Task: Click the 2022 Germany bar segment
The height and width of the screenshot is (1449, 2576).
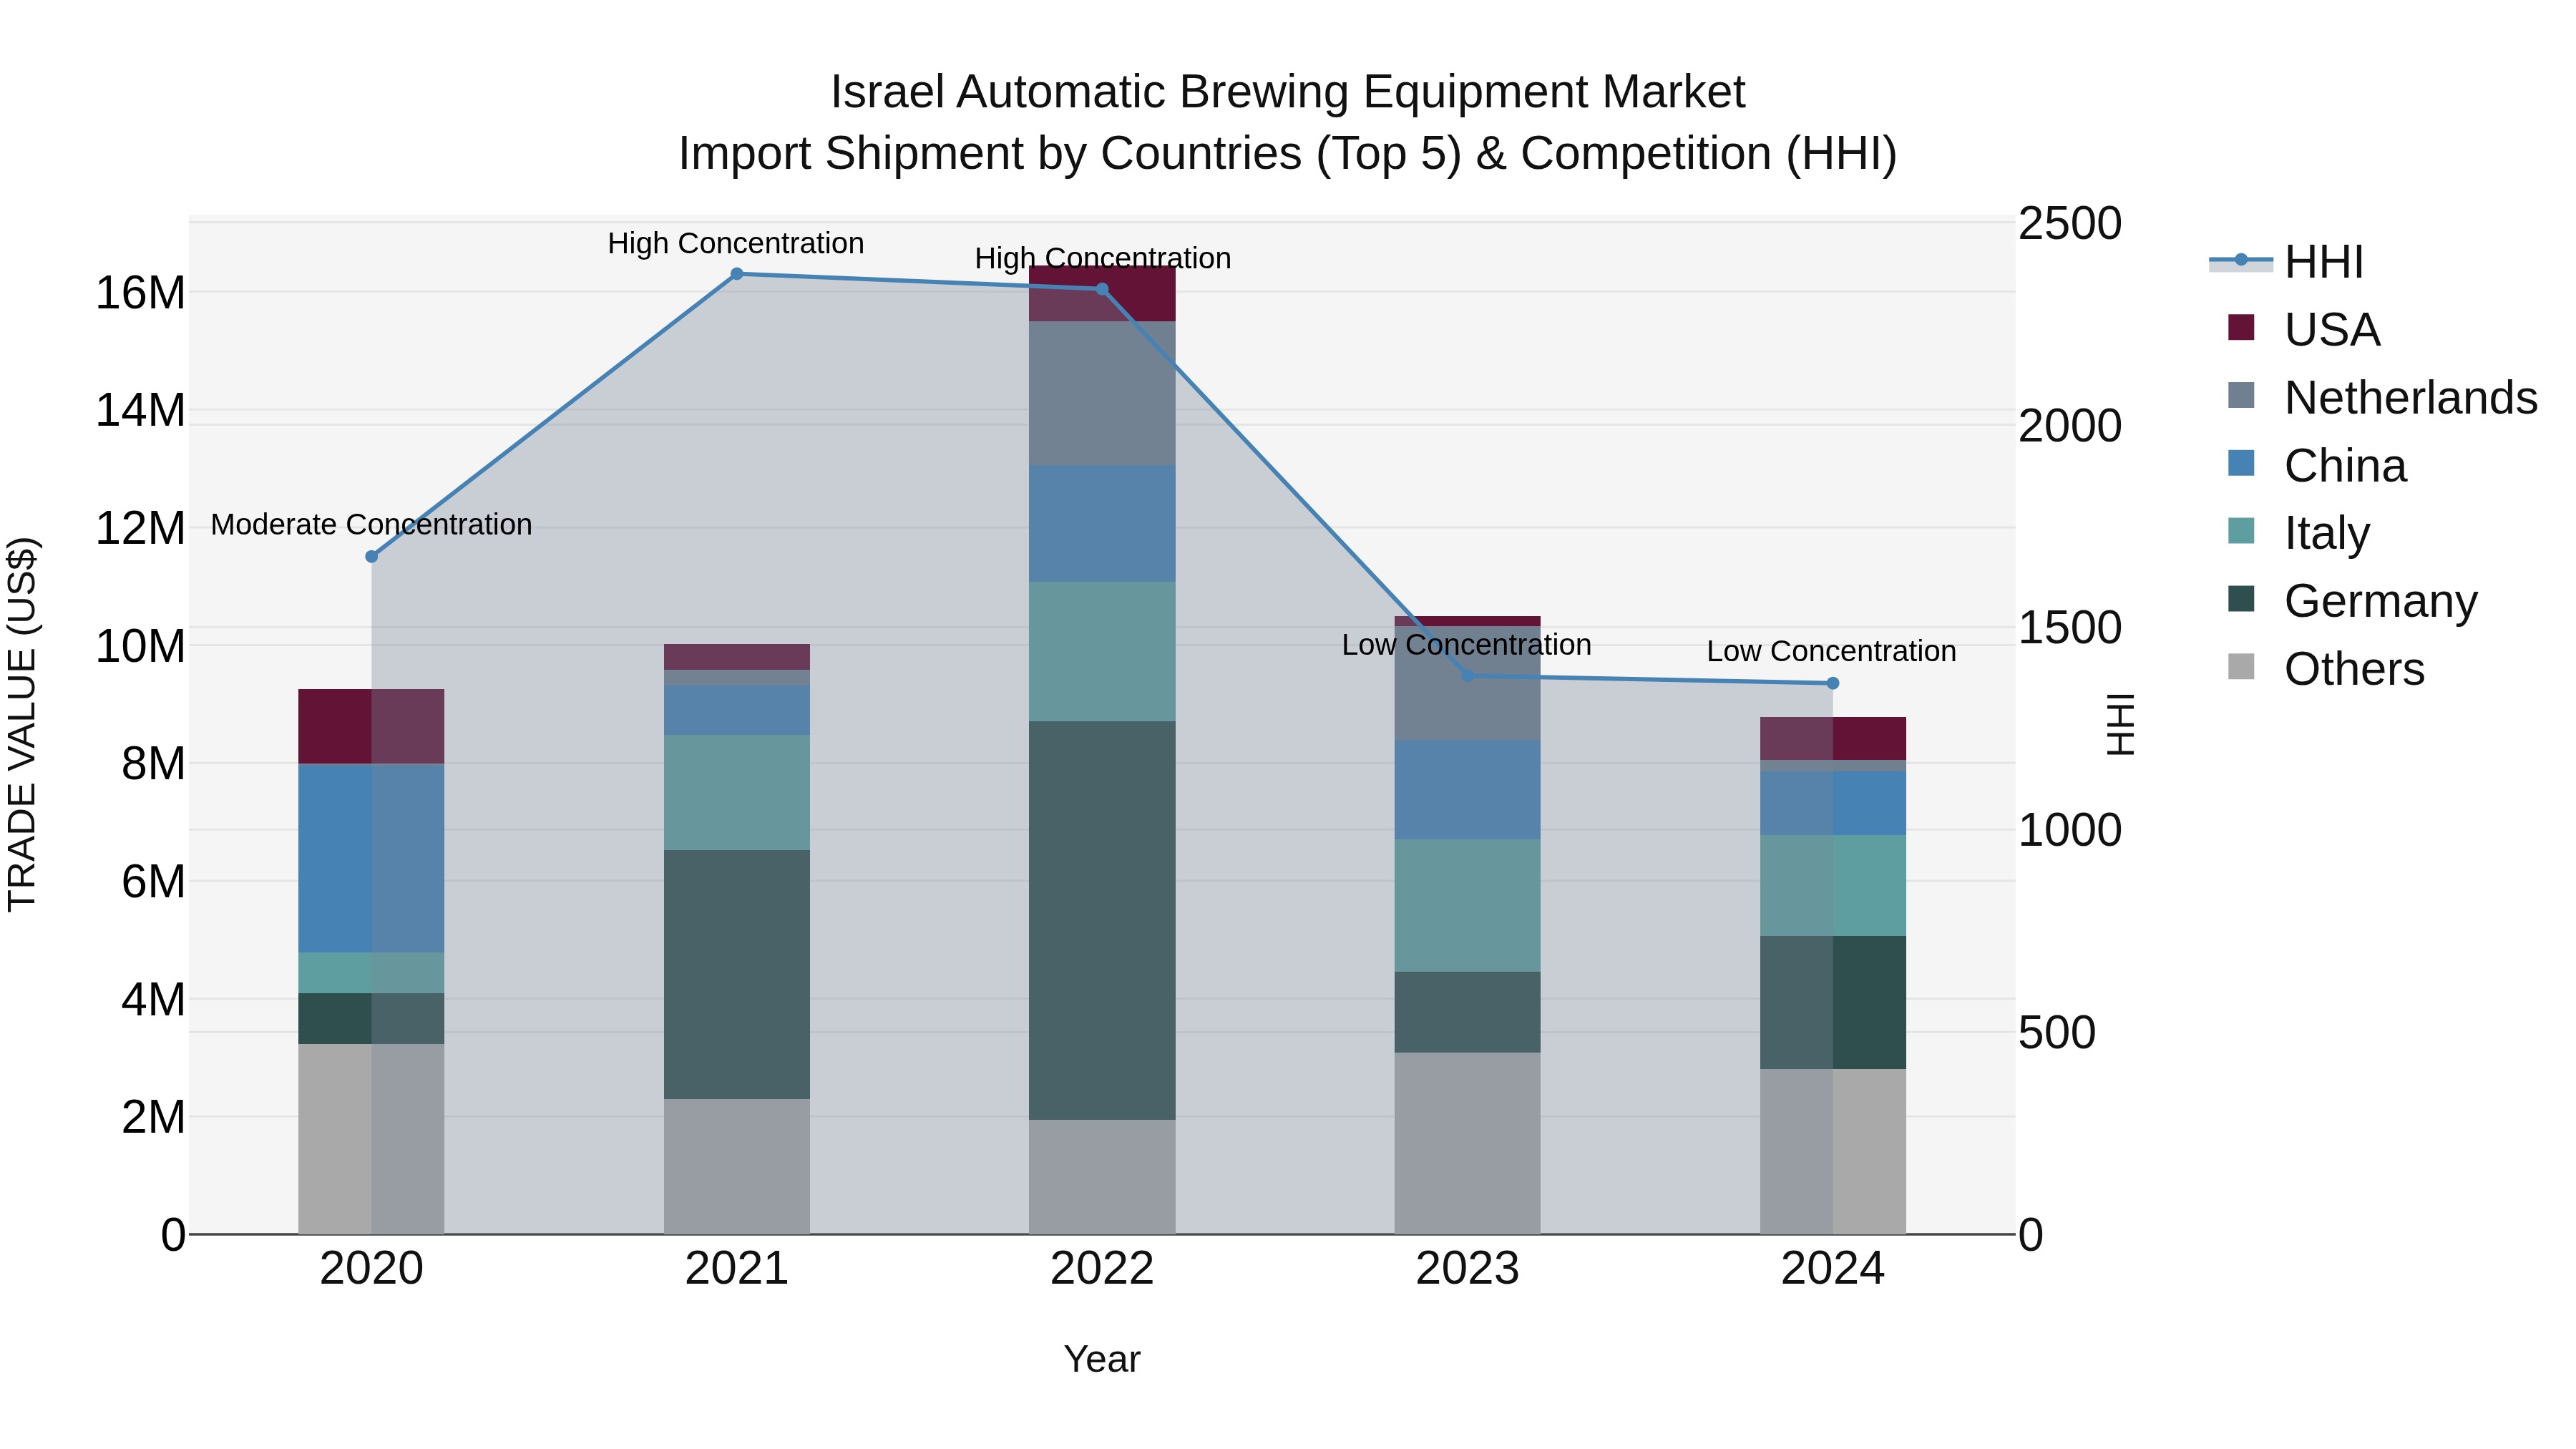Action: pyautogui.click(x=1102, y=920)
